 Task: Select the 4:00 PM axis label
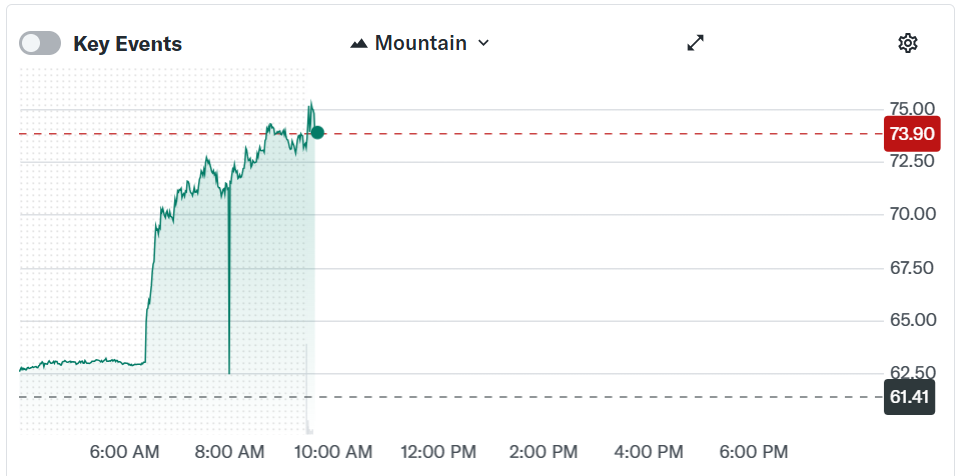(x=649, y=452)
